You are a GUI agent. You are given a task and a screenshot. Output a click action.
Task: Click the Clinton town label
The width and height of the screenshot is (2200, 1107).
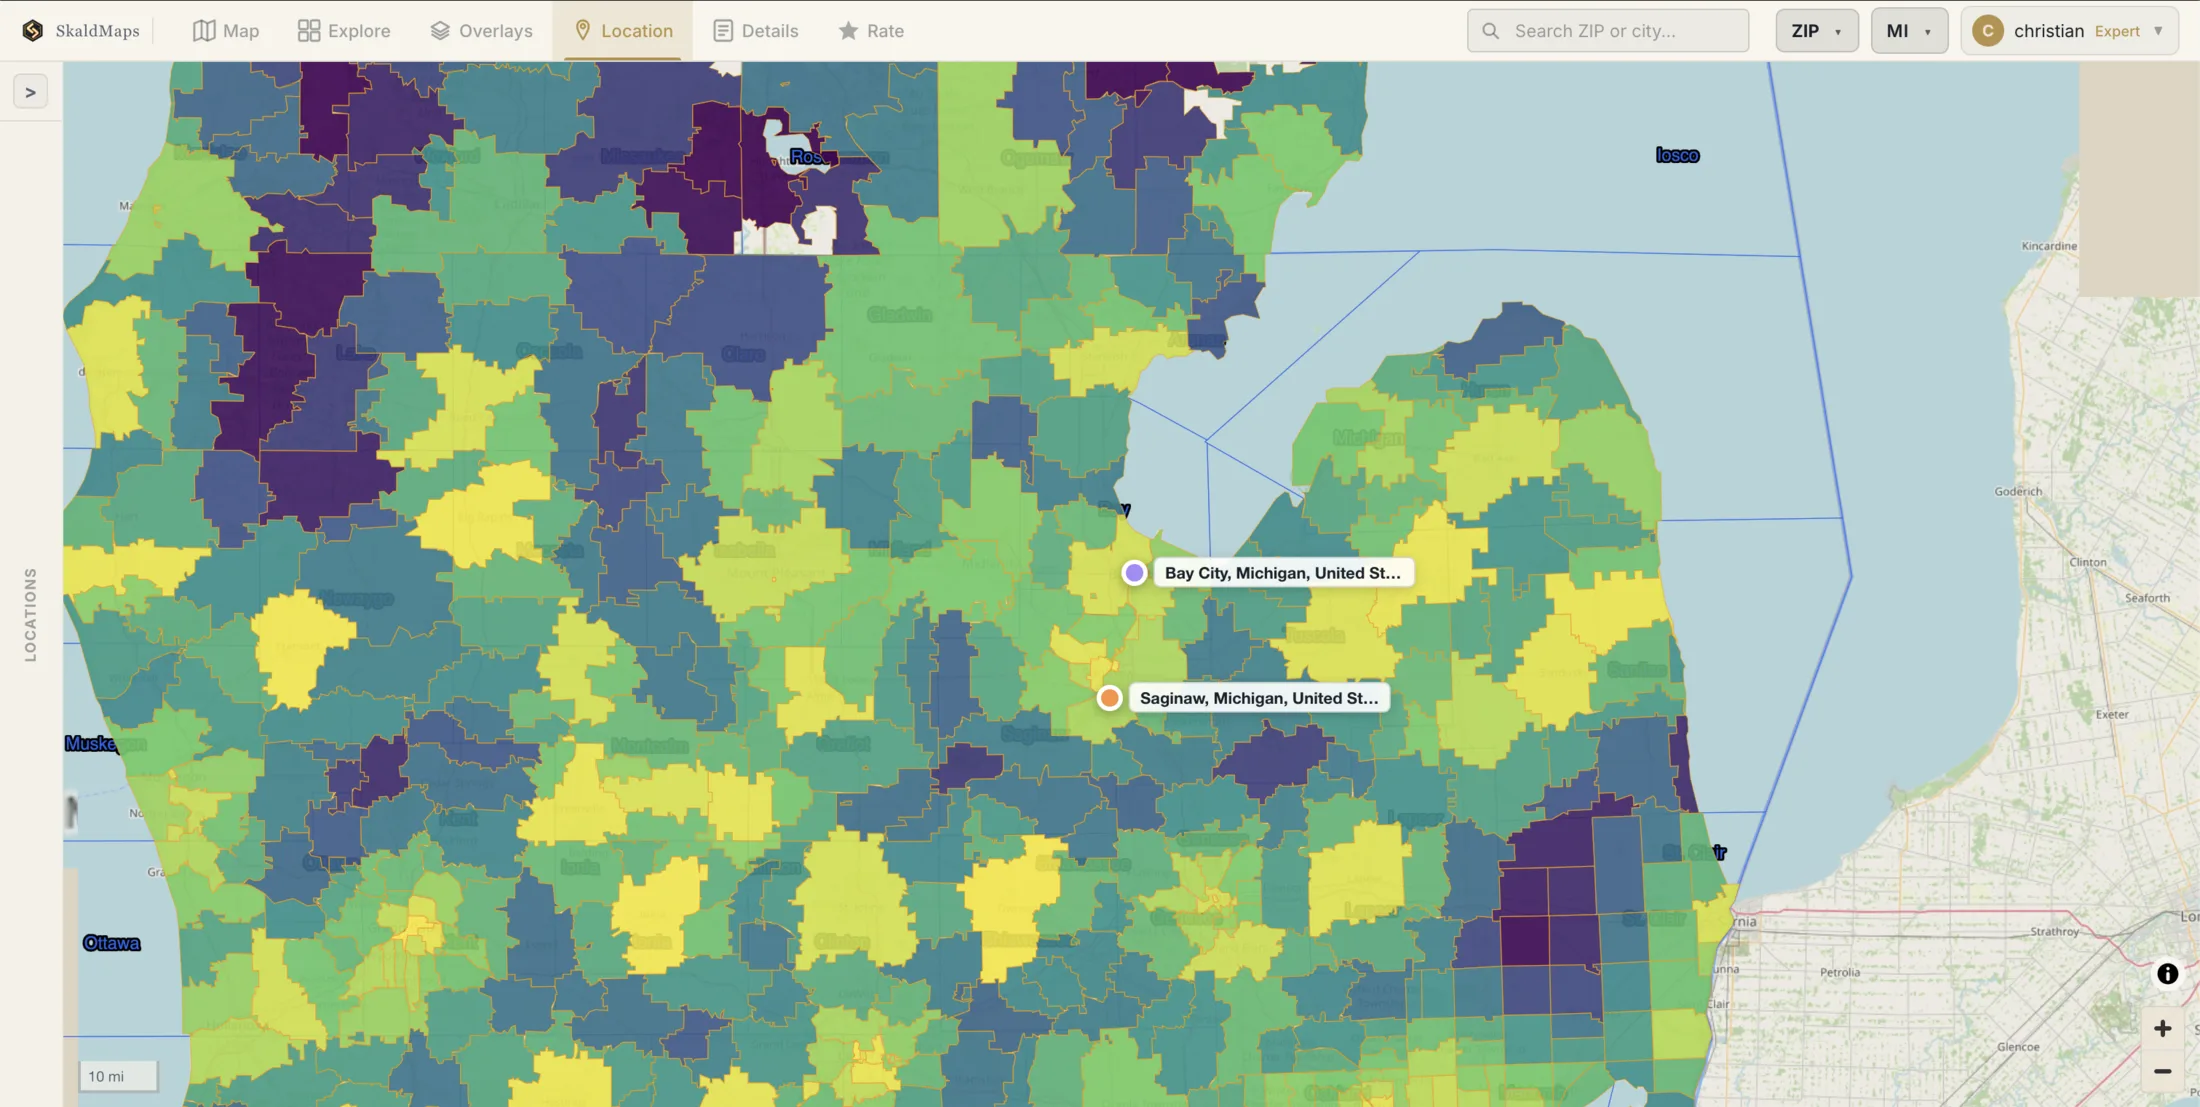(x=2087, y=562)
